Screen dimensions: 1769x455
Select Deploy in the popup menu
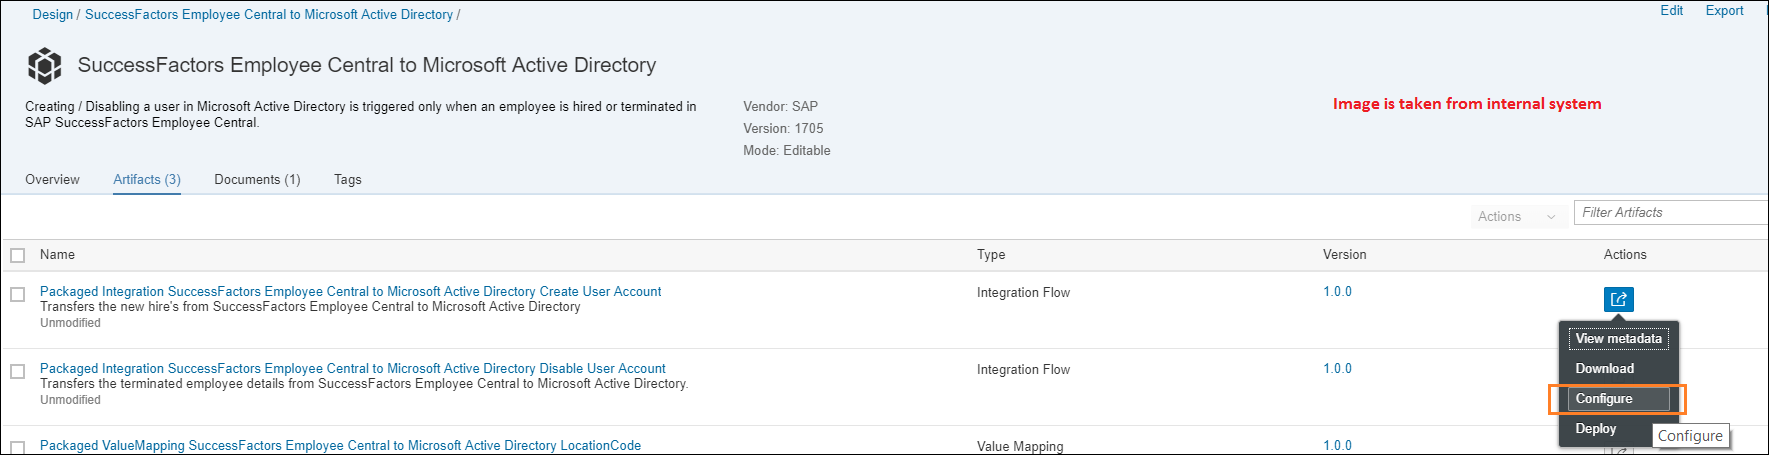(x=1596, y=428)
